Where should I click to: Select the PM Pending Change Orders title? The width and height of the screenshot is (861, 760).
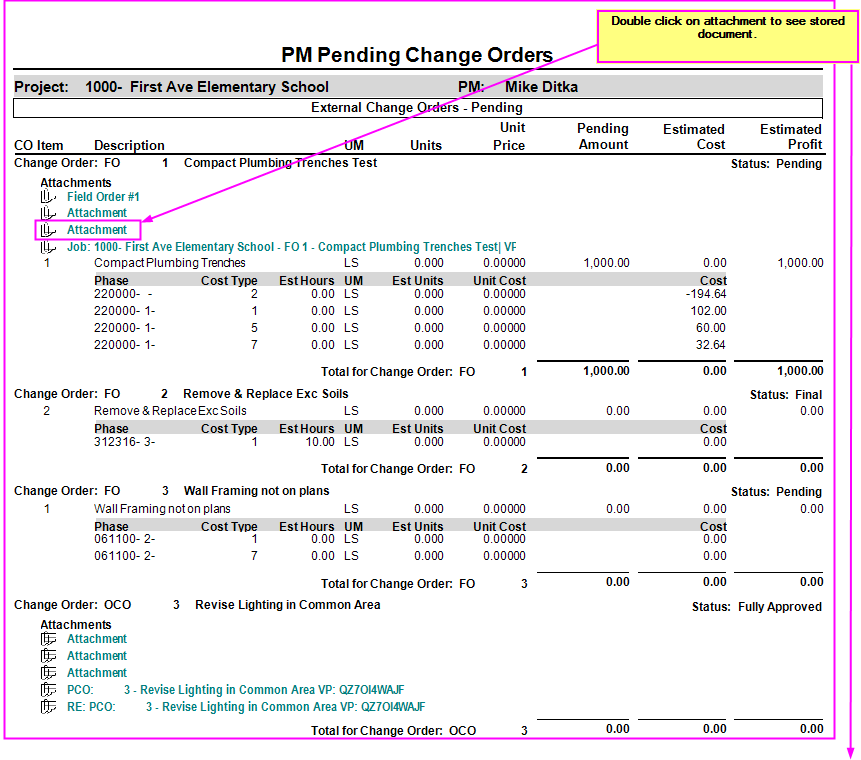click(x=417, y=55)
